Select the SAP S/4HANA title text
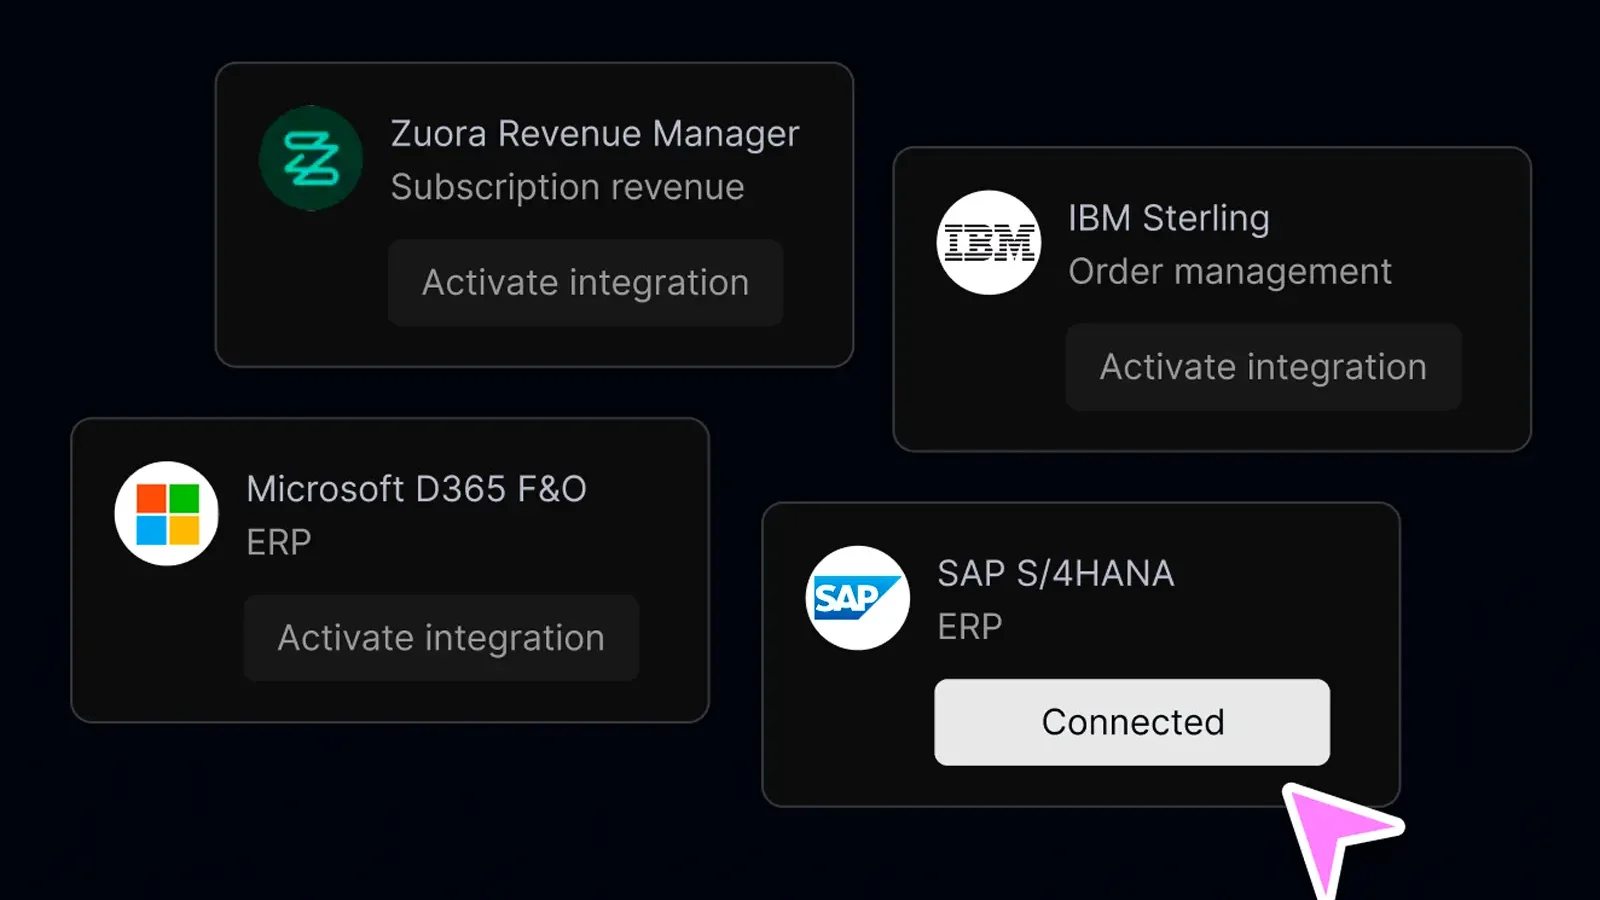Viewport: 1600px width, 900px height. (x=1056, y=573)
